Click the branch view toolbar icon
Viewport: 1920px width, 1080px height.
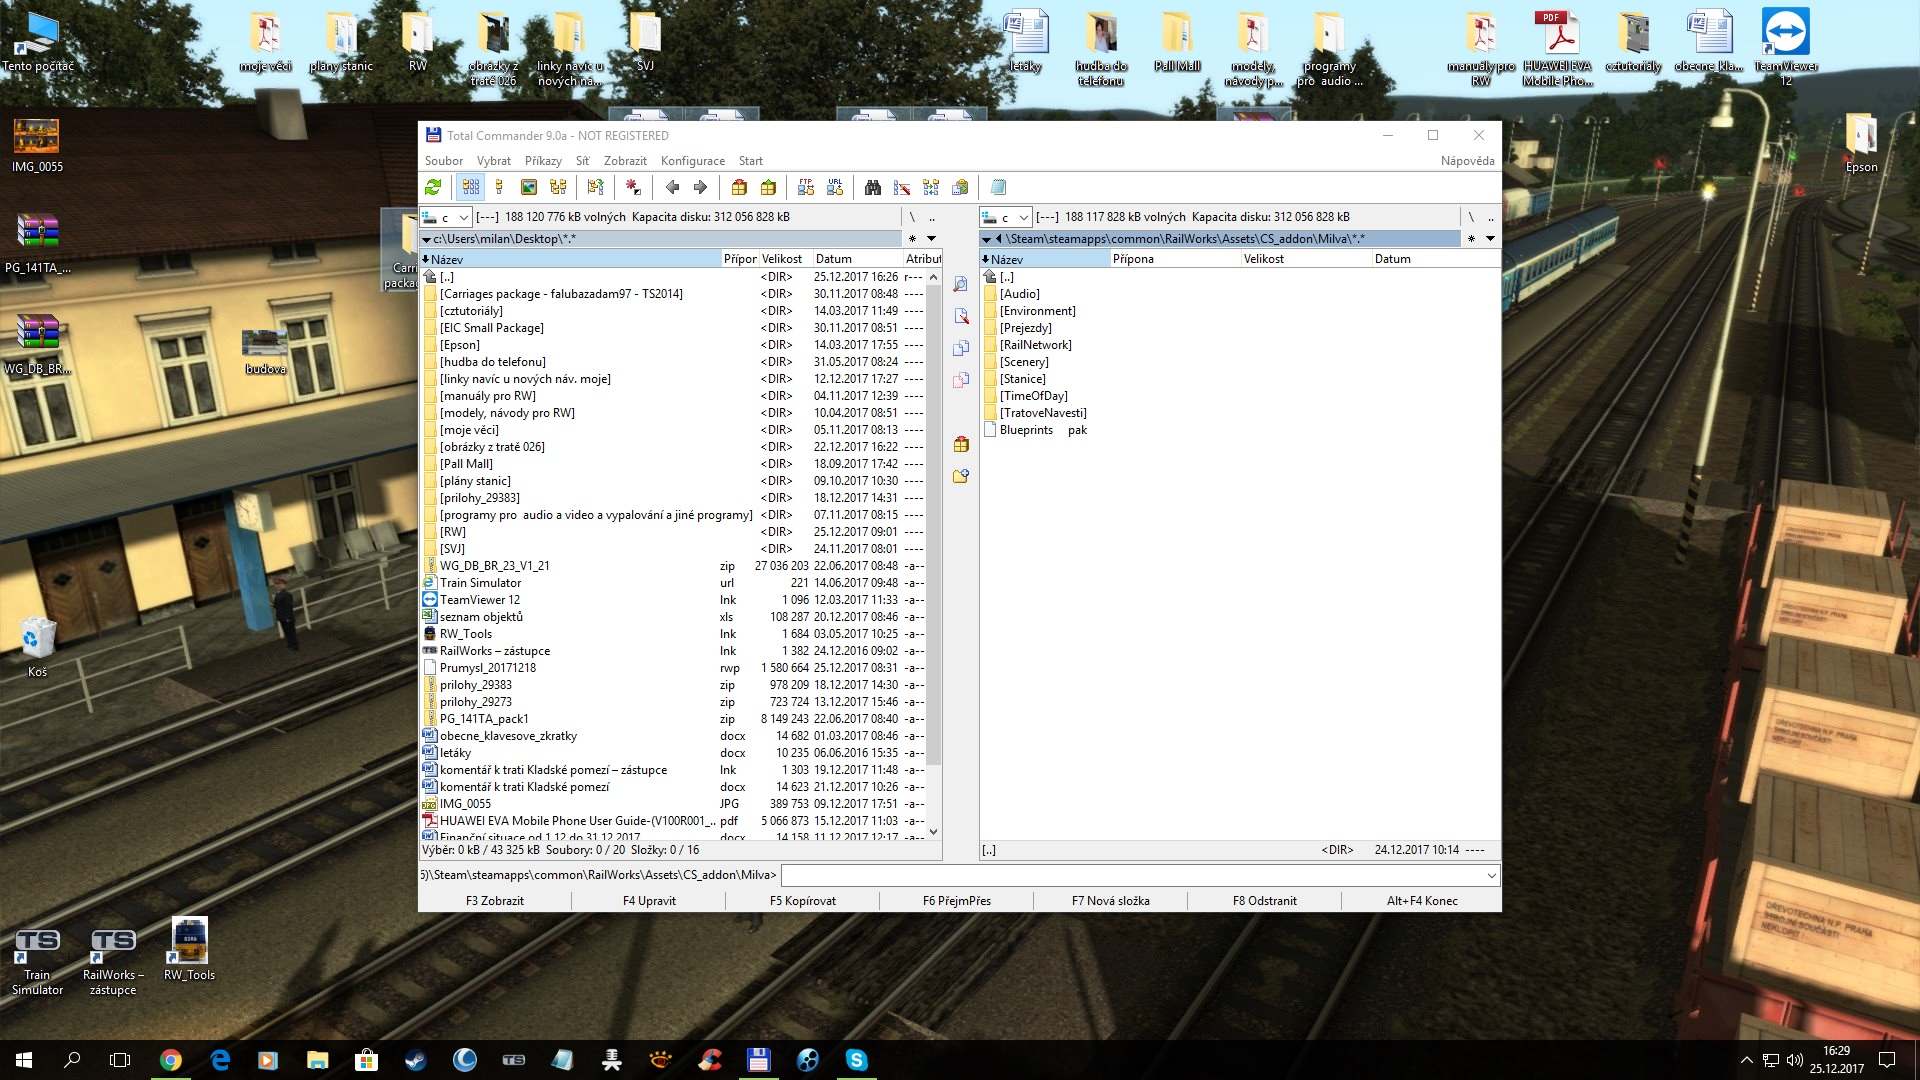[x=596, y=187]
